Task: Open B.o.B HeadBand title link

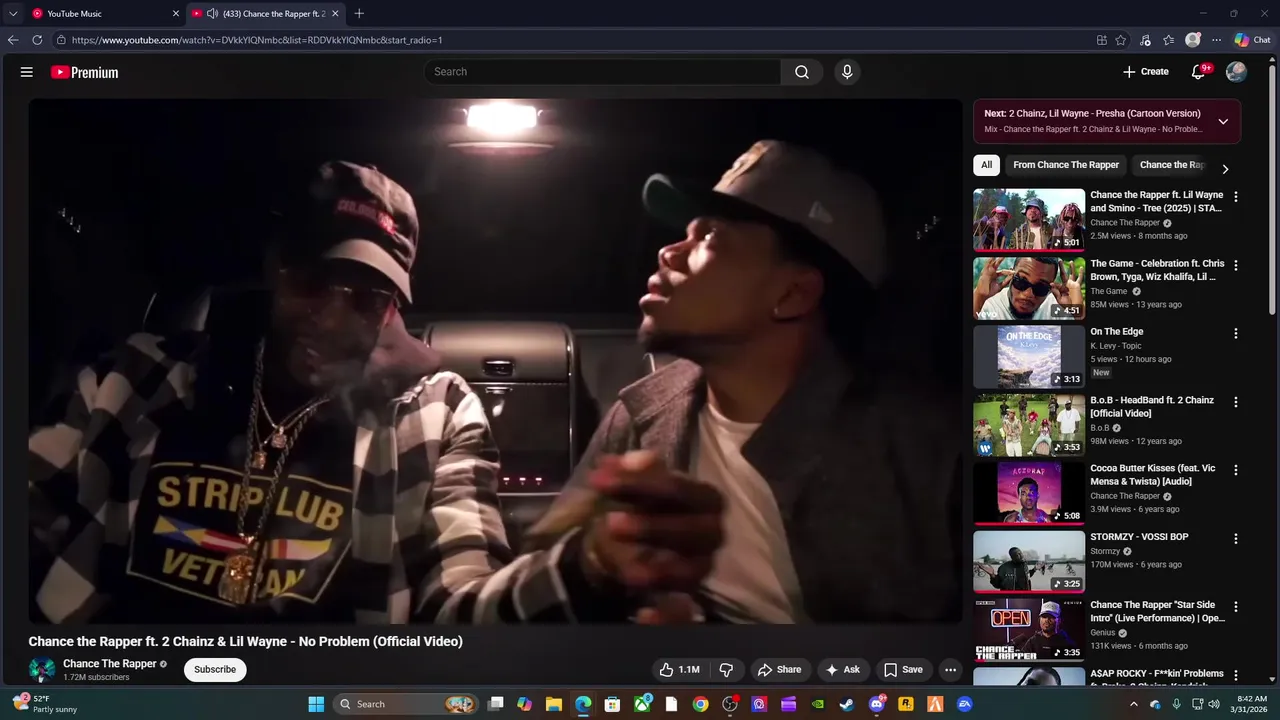Action: pos(1152,407)
